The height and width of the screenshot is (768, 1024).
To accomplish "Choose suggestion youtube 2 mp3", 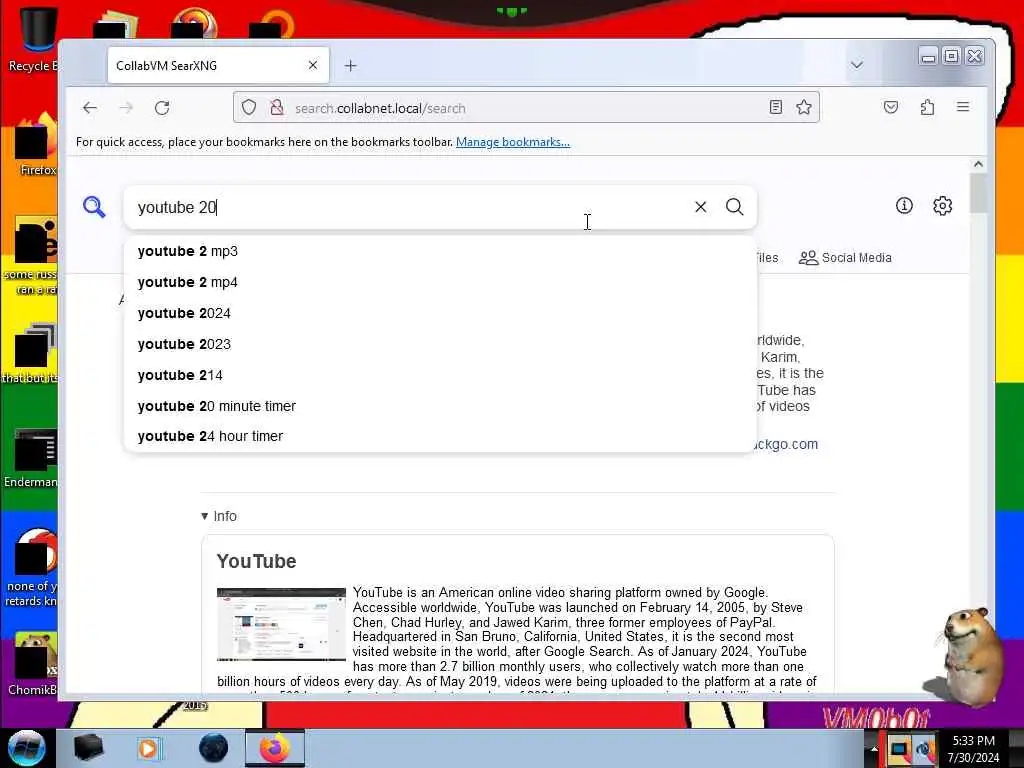I will pyautogui.click(x=440, y=251).
